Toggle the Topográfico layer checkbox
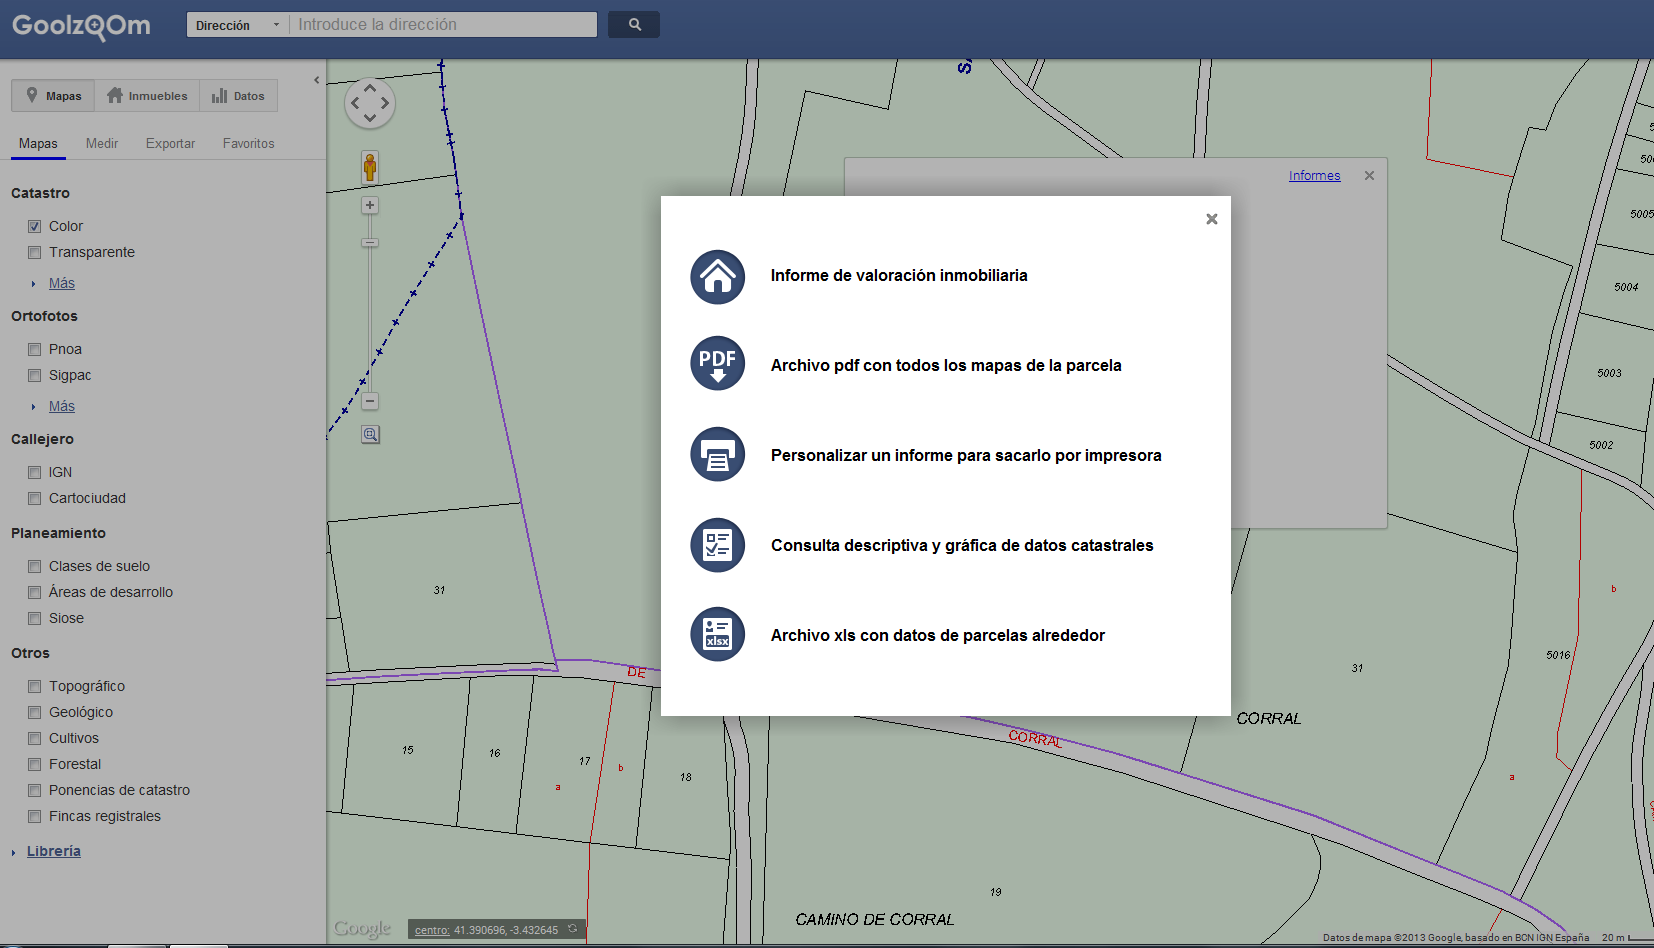 click(x=35, y=687)
